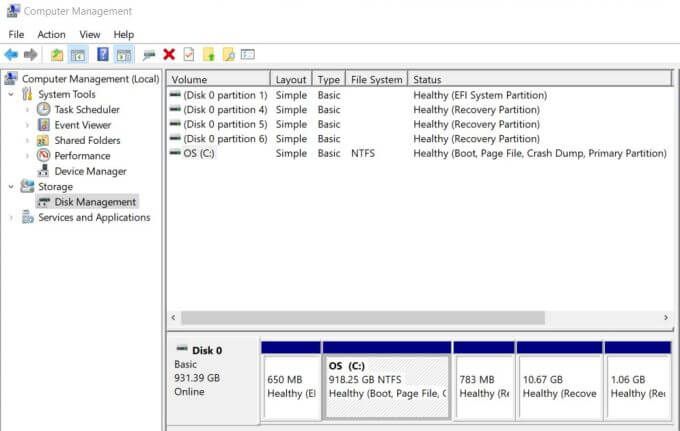Select the 1.06 GB recovery partition block
The height and width of the screenshot is (431, 680).
[638, 381]
